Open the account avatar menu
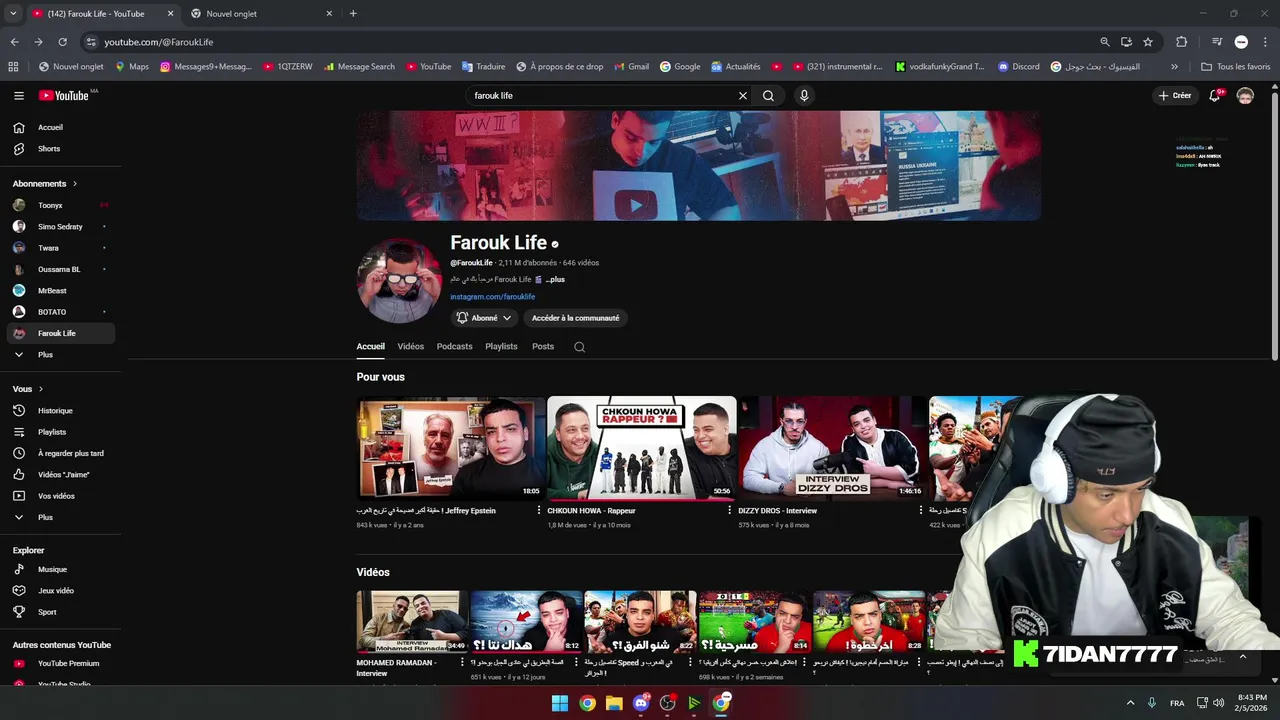Image resolution: width=1280 pixels, height=720 pixels. point(1245,96)
